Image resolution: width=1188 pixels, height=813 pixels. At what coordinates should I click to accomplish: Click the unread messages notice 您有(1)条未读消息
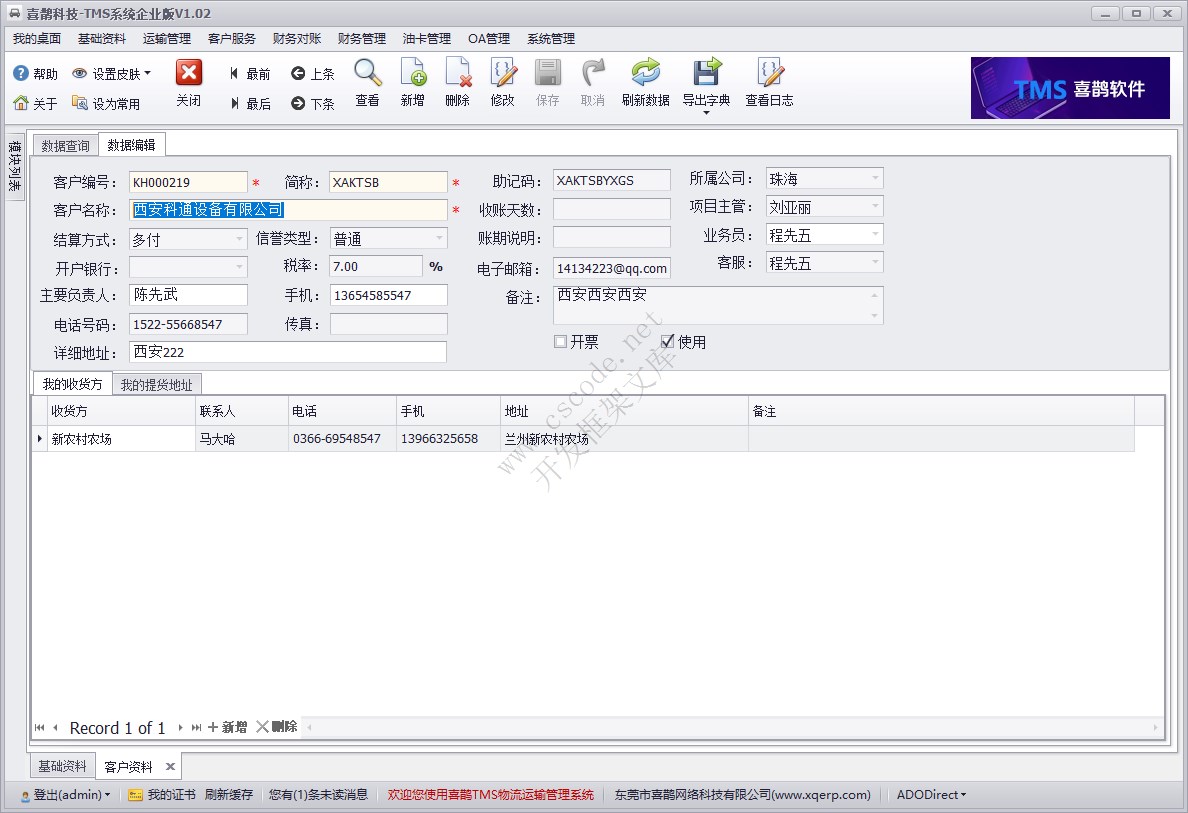coord(318,795)
